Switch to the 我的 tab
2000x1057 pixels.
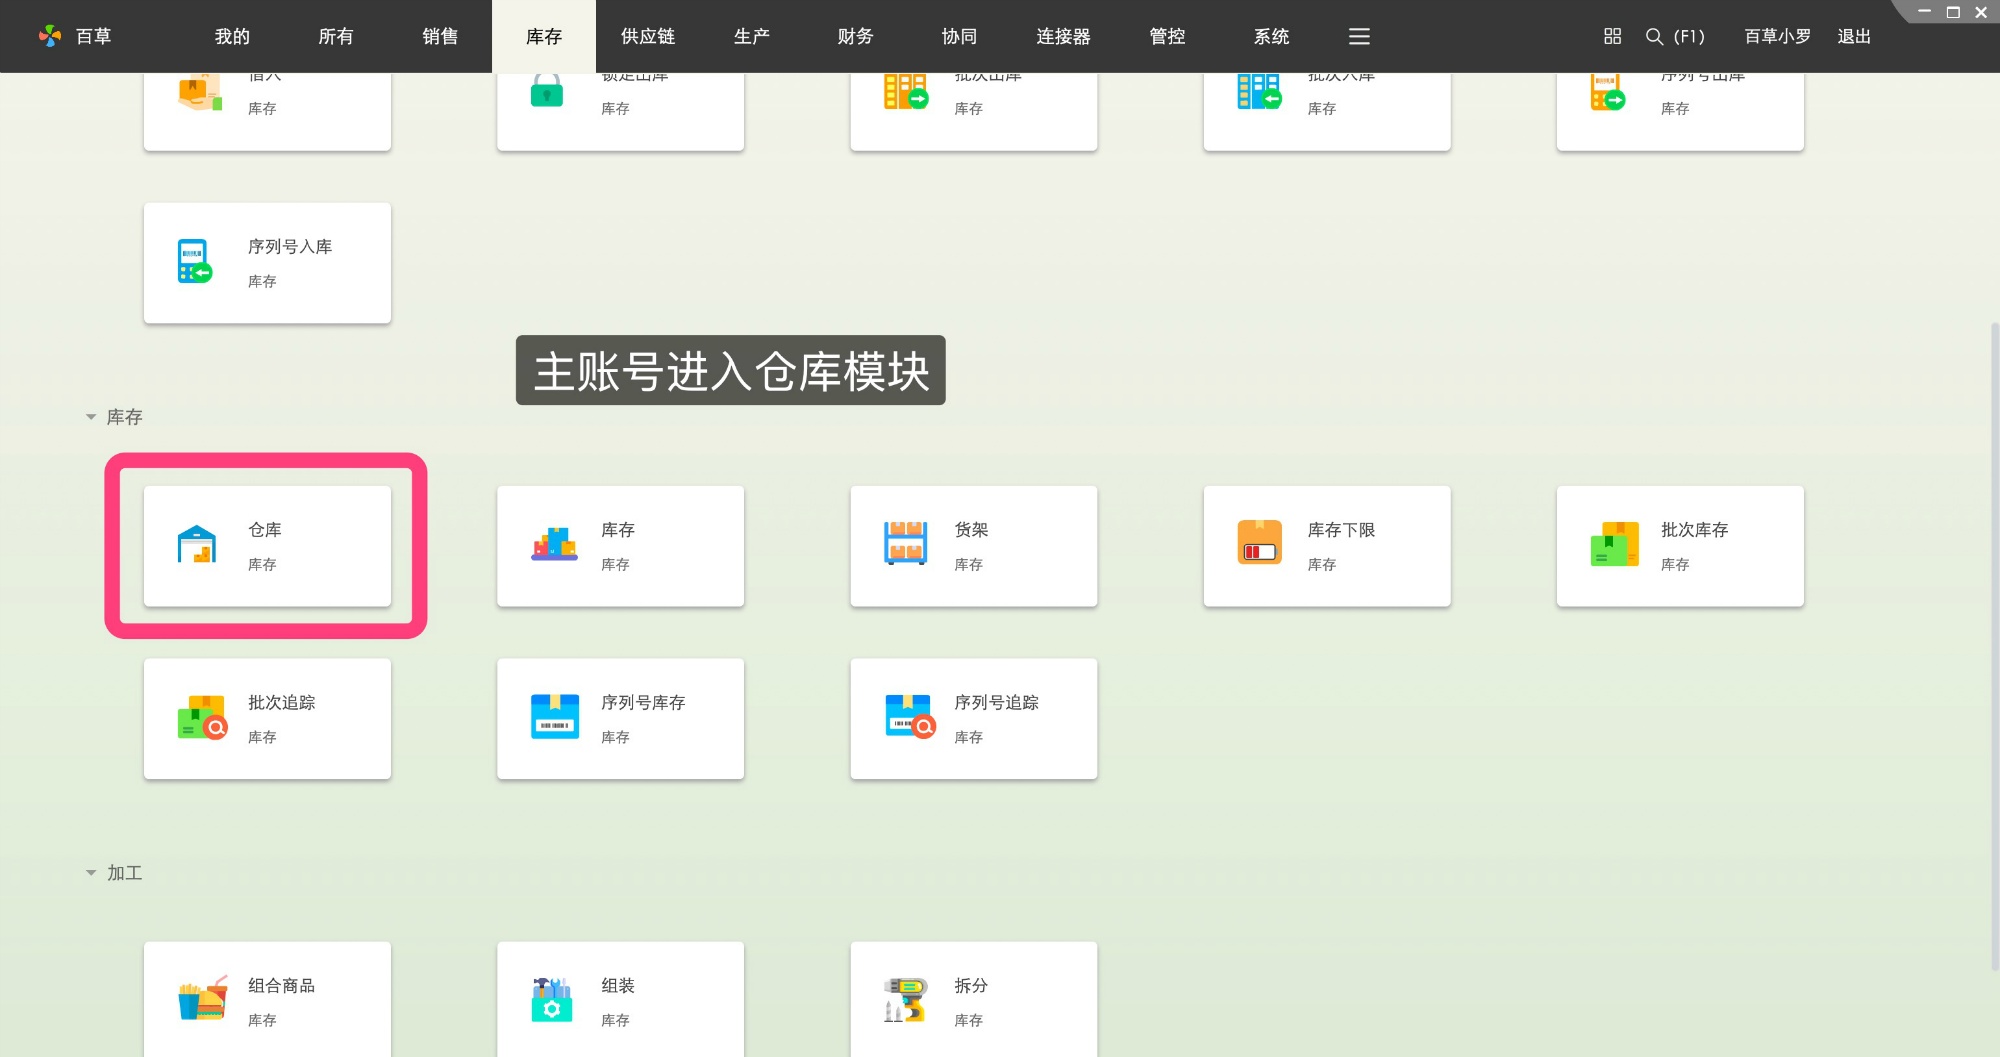[232, 37]
